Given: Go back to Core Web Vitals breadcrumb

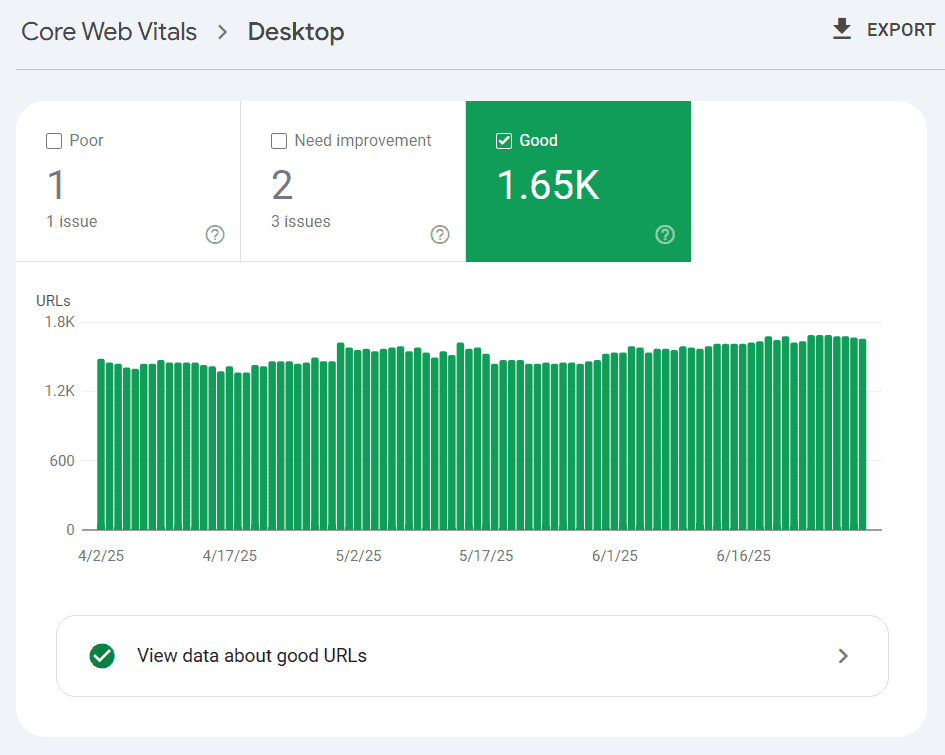Looking at the screenshot, I should point(109,31).
